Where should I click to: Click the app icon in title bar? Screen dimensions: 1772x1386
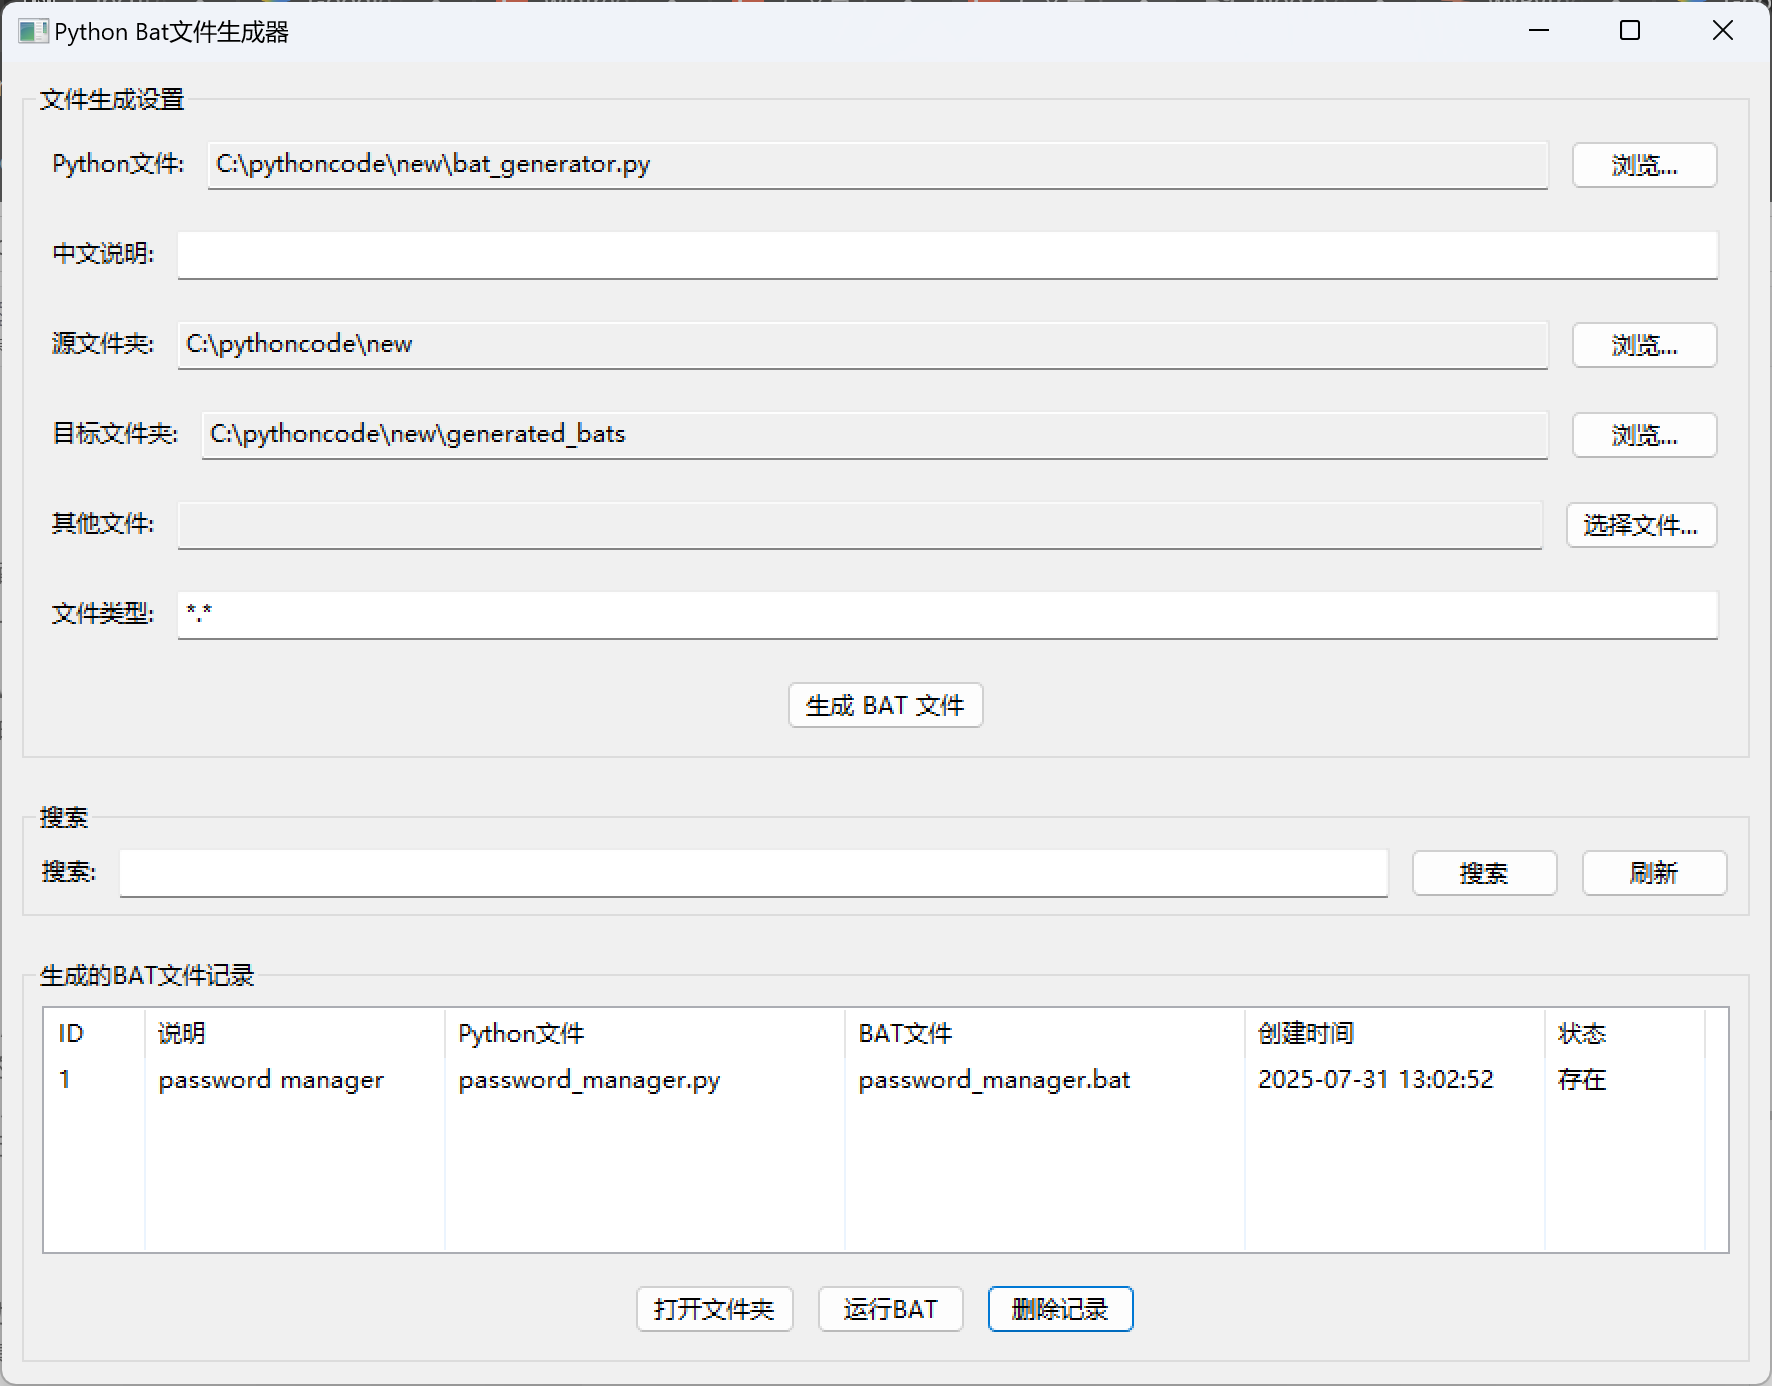tap(32, 31)
